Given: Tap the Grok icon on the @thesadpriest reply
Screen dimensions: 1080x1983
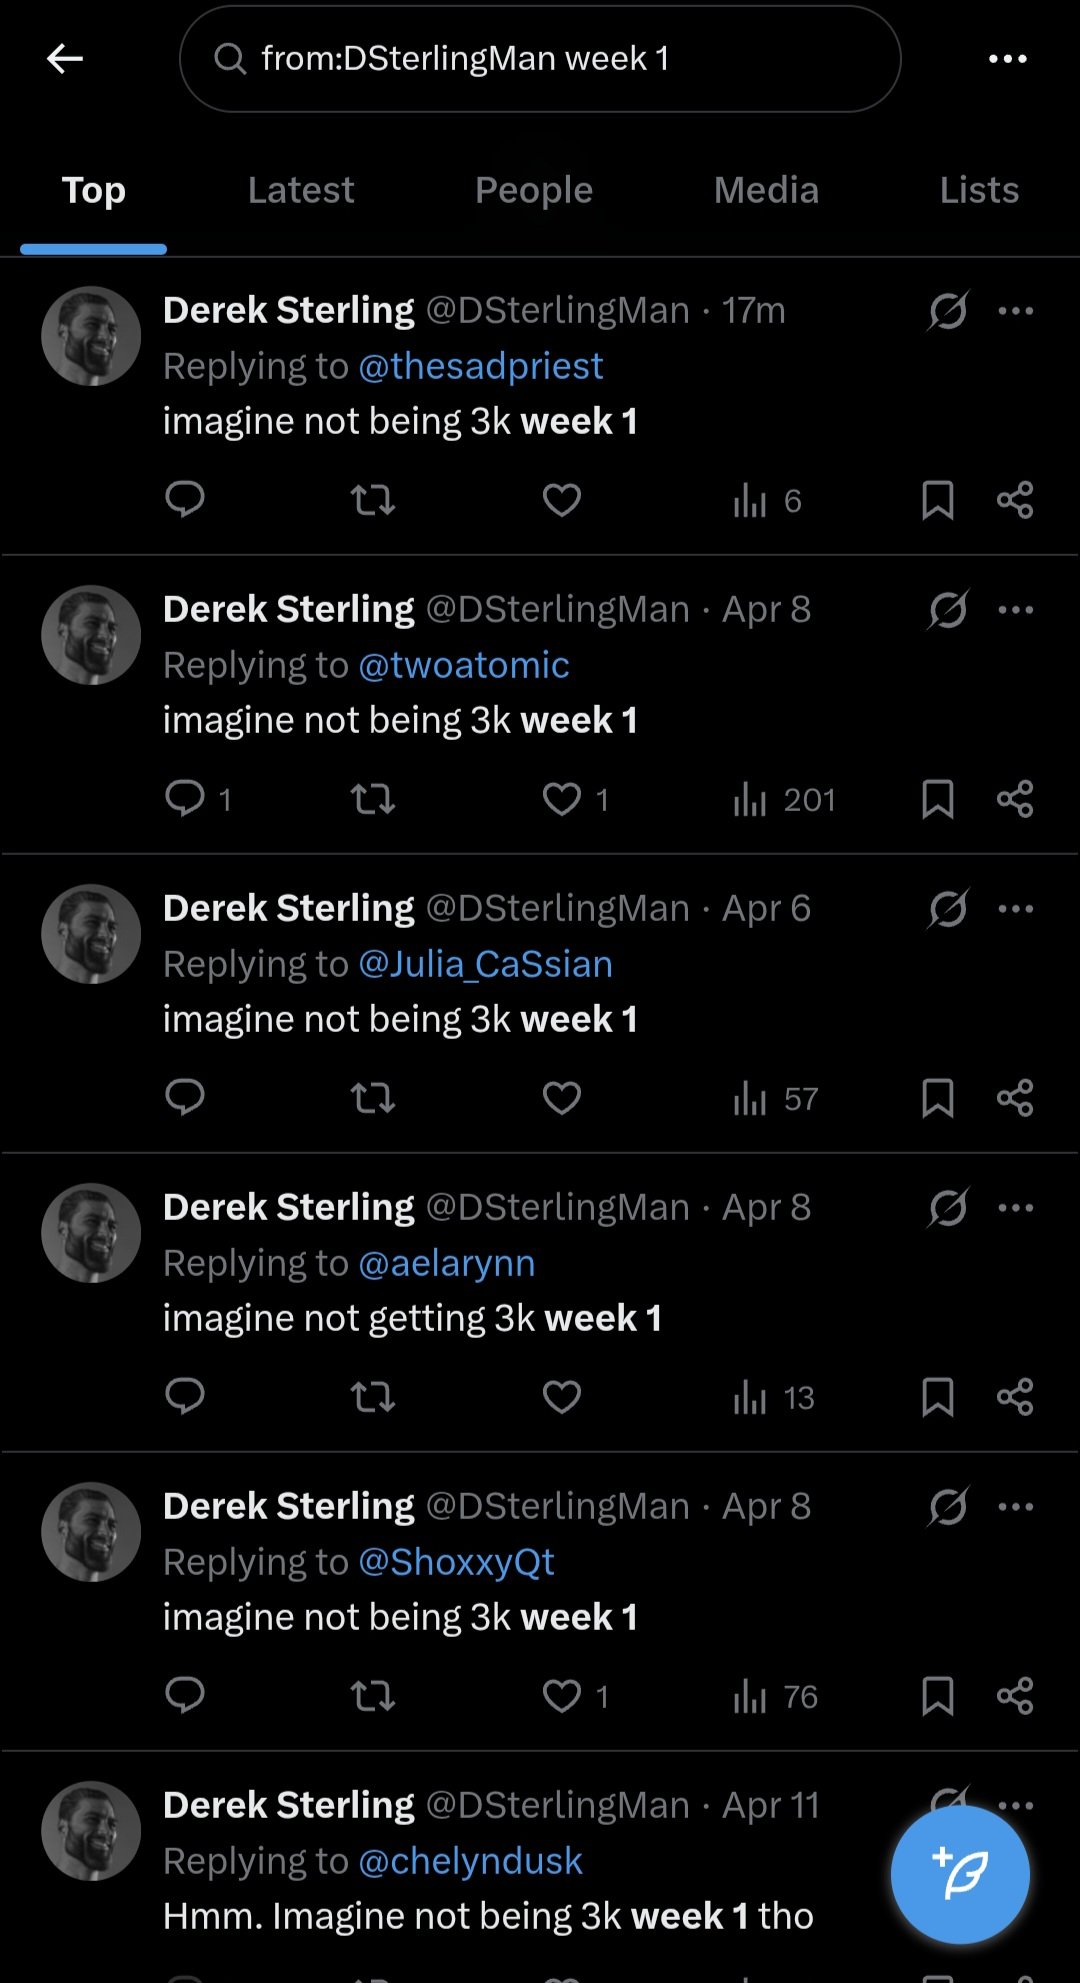Looking at the screenshot, I should (x=947, y=311).
